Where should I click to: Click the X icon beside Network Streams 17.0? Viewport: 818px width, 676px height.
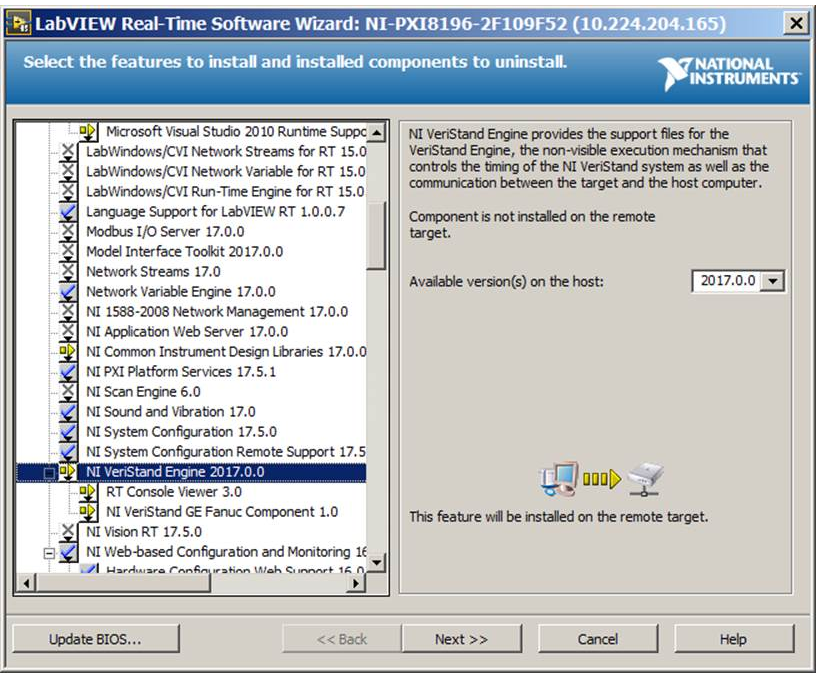pos(68,271)
